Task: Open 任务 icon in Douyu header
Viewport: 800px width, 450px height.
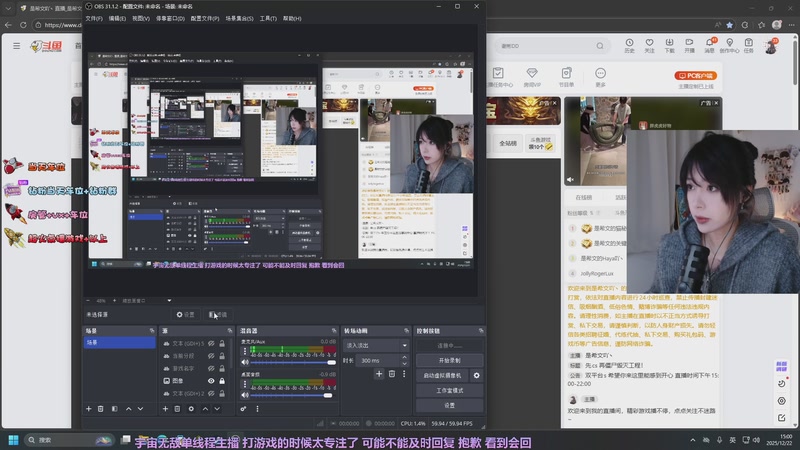Action: point(748,45)
